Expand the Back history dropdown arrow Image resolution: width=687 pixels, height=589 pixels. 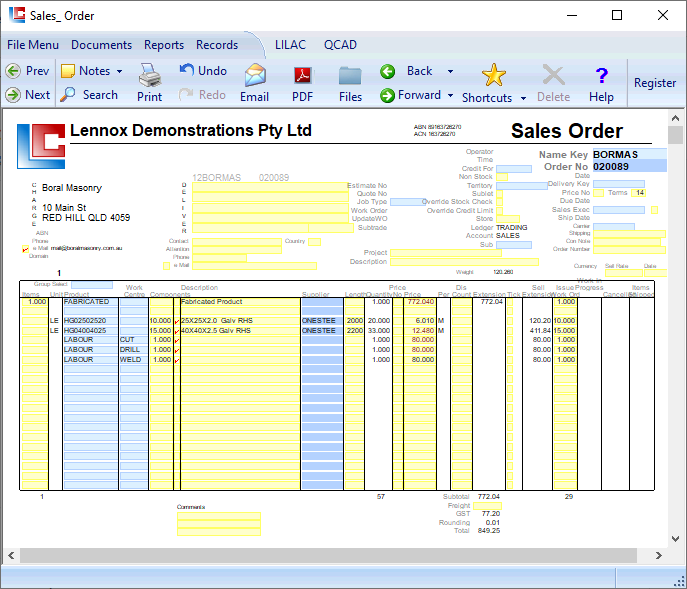(450, 71)
